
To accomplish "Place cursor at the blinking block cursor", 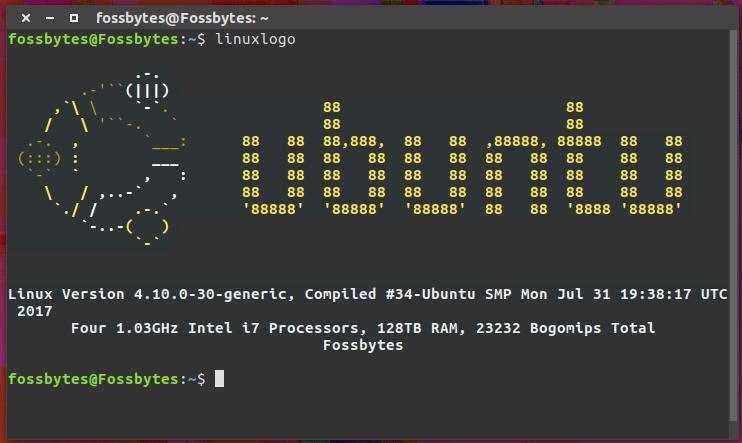I will (219, 379).
